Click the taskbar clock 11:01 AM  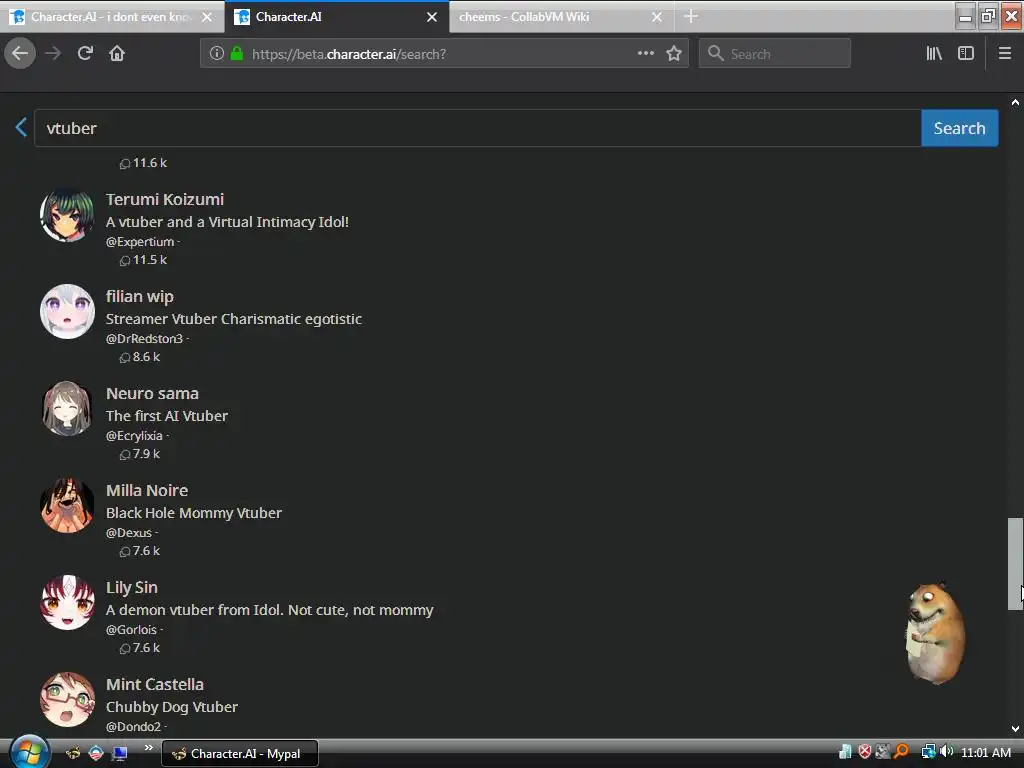click(x=986, y=753)
